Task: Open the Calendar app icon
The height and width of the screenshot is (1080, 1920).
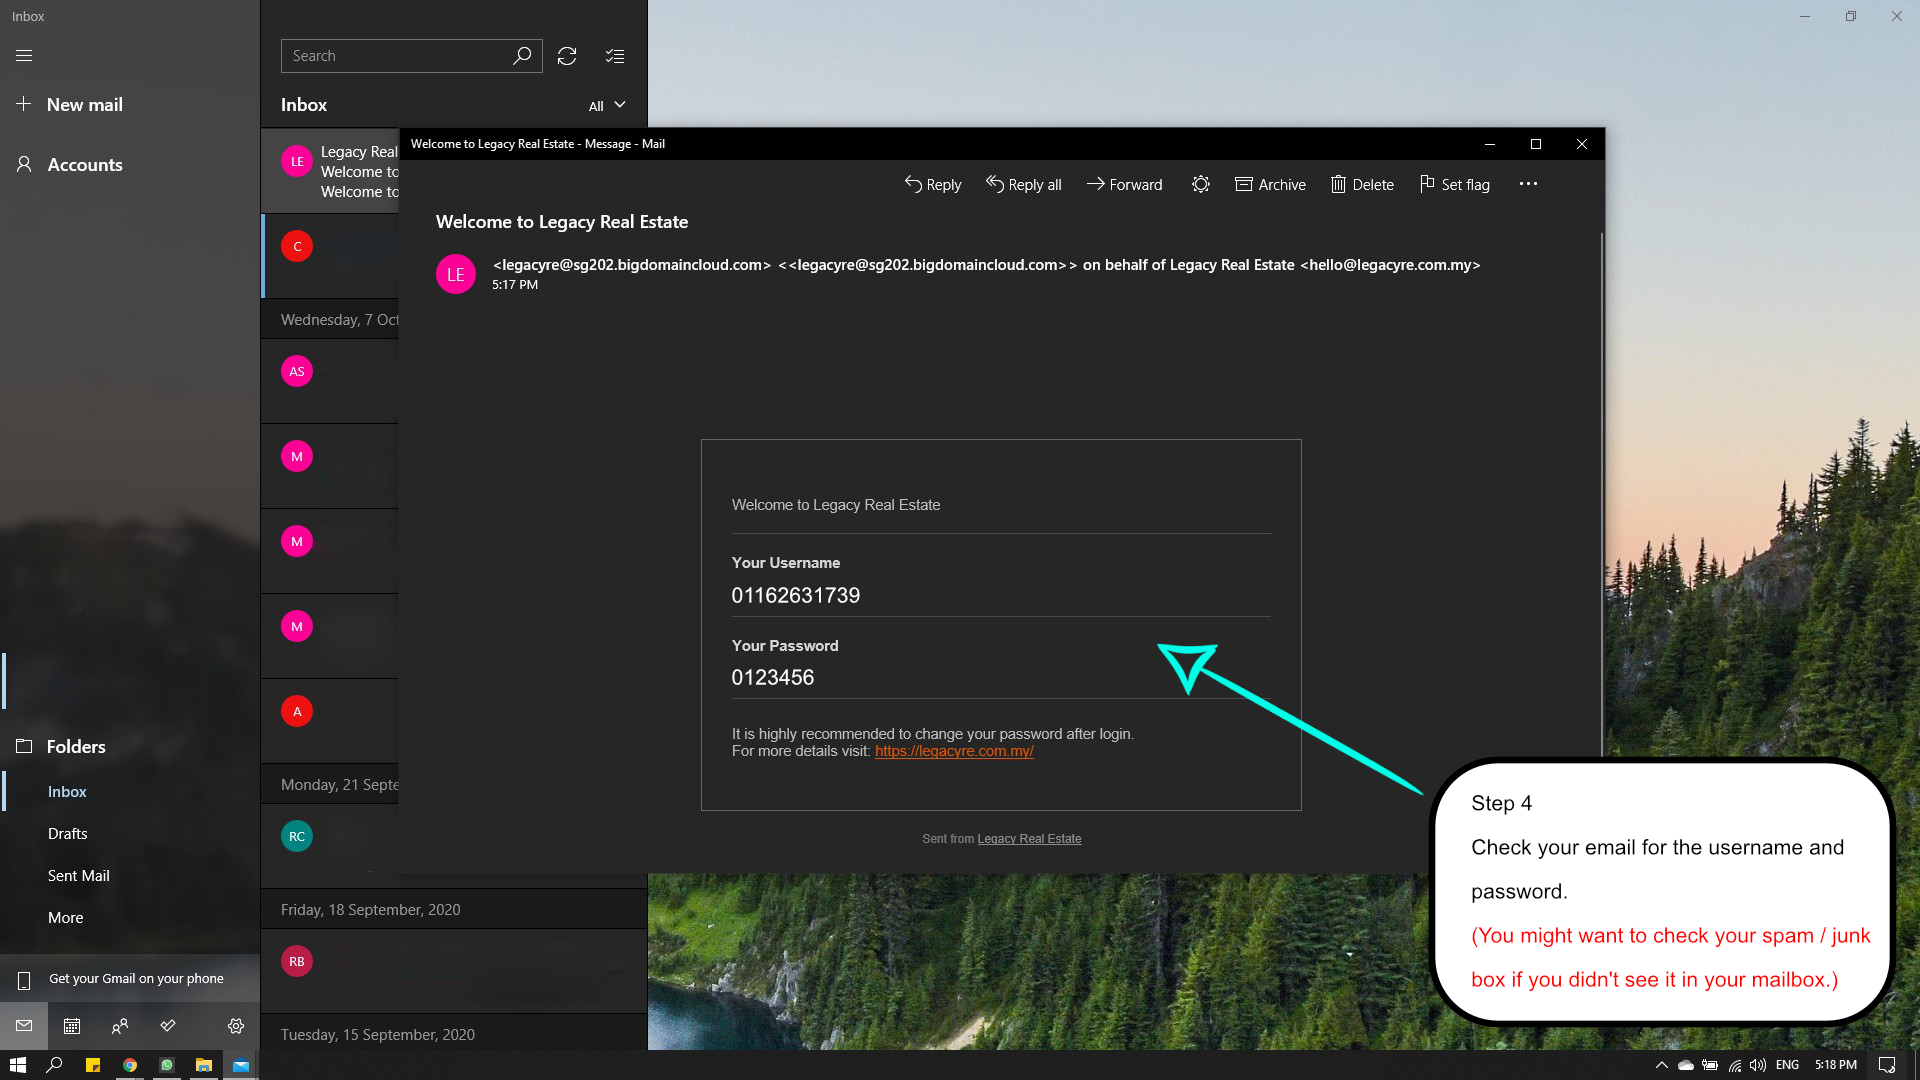Action: (72, 1026)
